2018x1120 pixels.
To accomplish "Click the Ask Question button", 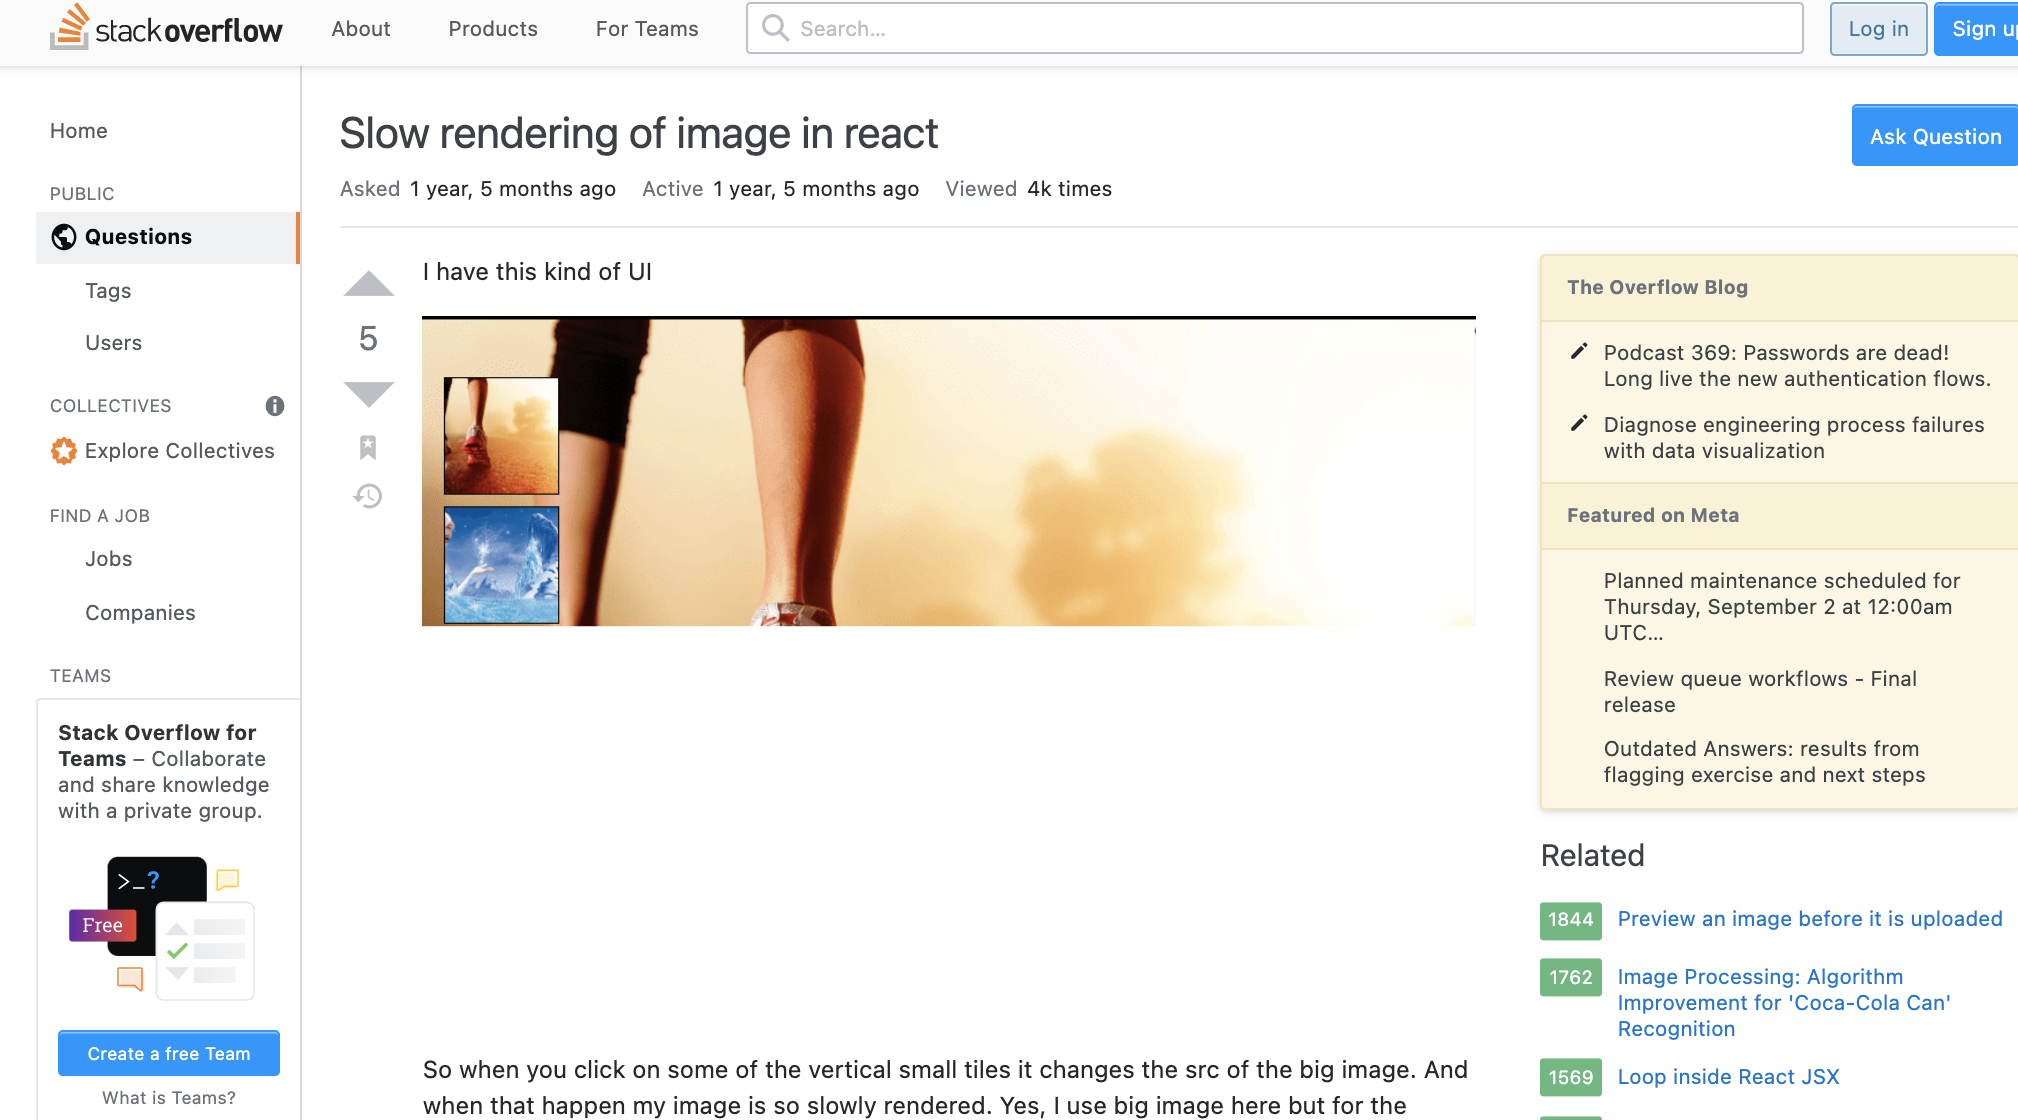I will click(x=1934, y=136).
